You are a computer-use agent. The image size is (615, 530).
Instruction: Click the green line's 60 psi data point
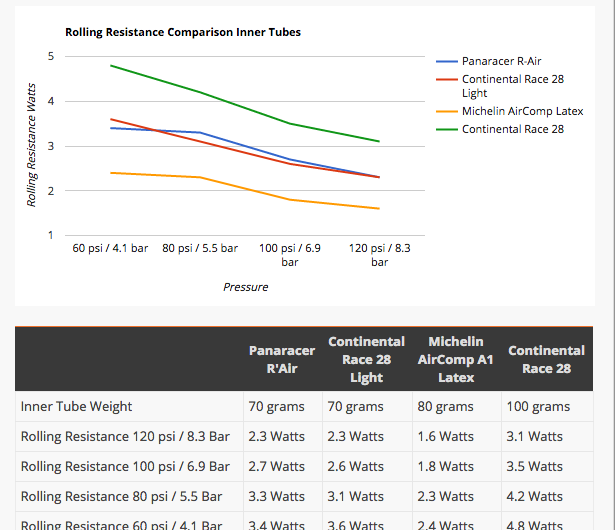111,66
